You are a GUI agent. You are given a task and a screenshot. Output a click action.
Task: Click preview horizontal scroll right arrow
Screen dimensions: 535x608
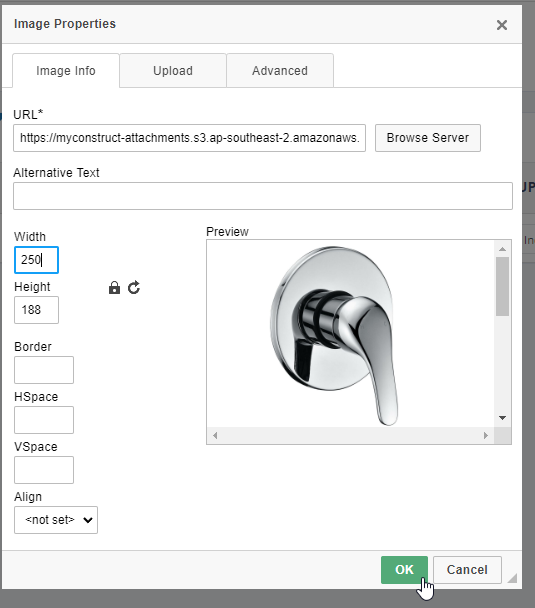click(486, 435)
